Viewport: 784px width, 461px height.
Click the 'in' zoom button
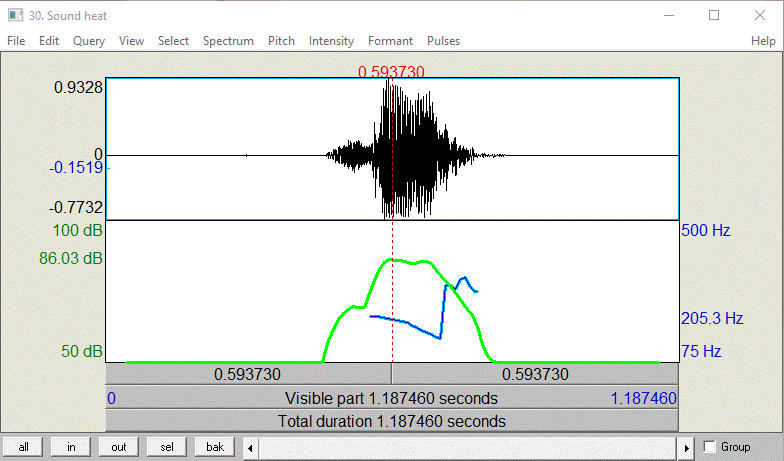coord(71,446)
